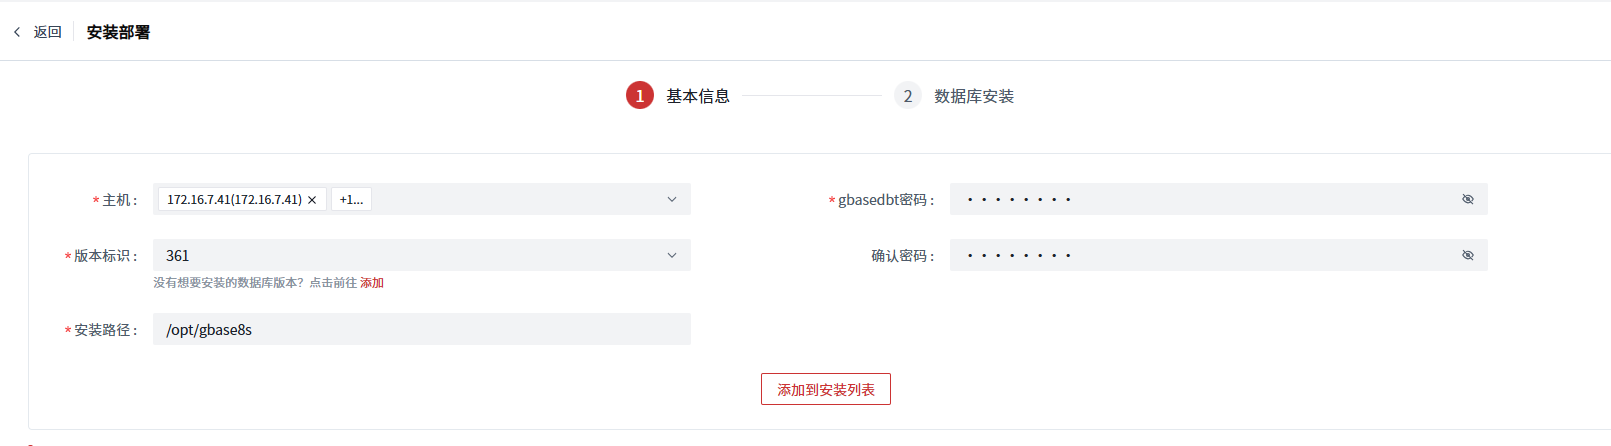This screenshot has width=1611, height=446.
Task: Click the 添加到安装列表 button
Action: click(825, 389)
